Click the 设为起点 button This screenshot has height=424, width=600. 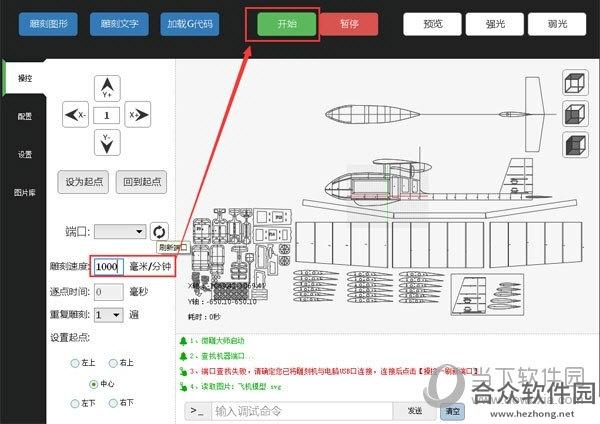point(83,182)
